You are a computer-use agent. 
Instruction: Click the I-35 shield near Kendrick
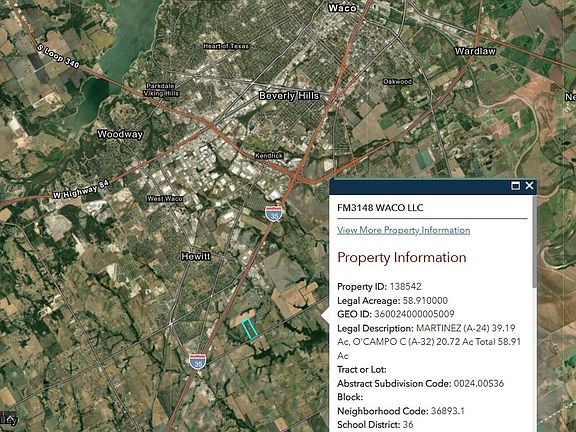click(274, 213)
